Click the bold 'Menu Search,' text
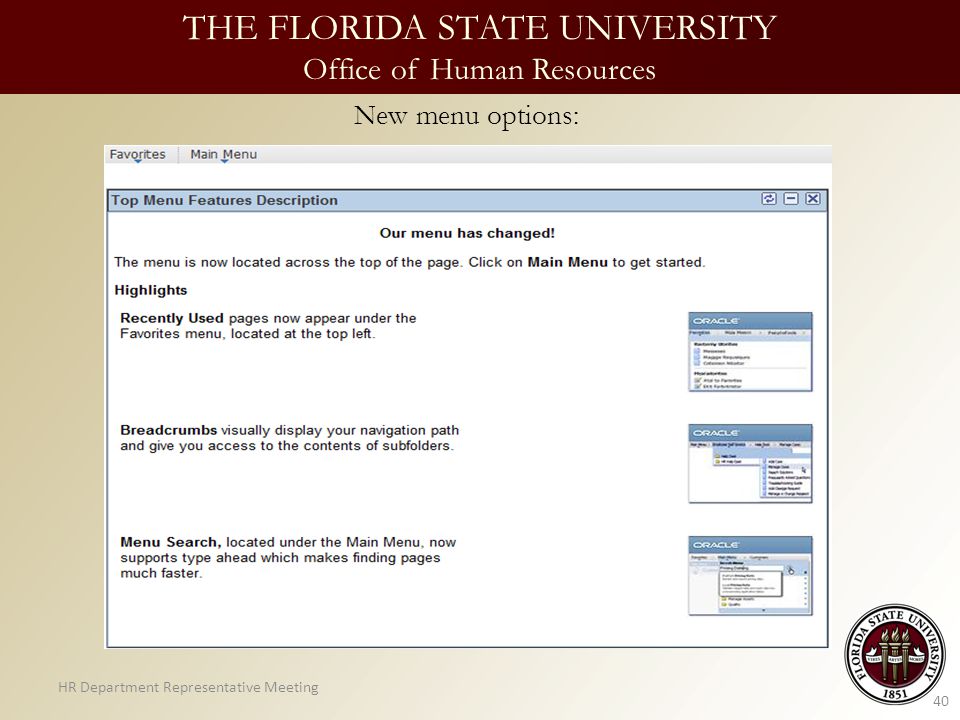 (x=171, y=542)
